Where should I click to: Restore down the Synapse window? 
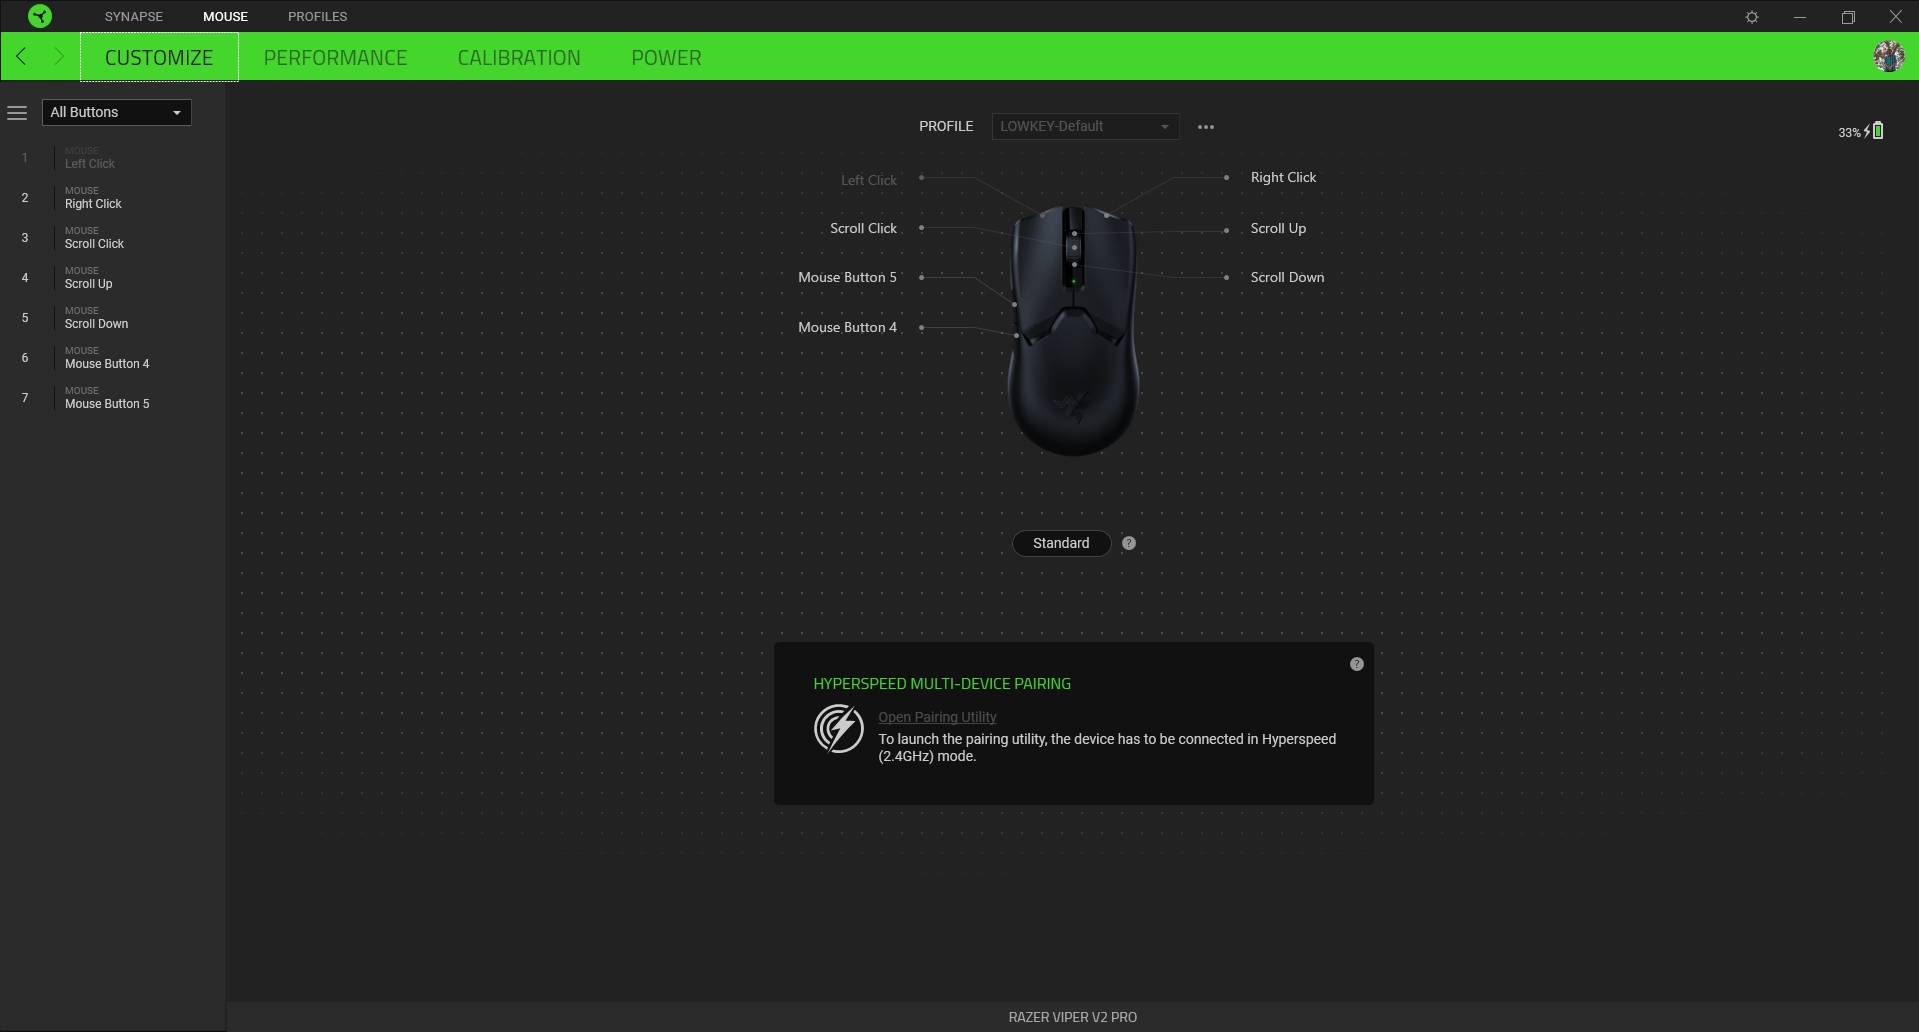click(1848, 17)
